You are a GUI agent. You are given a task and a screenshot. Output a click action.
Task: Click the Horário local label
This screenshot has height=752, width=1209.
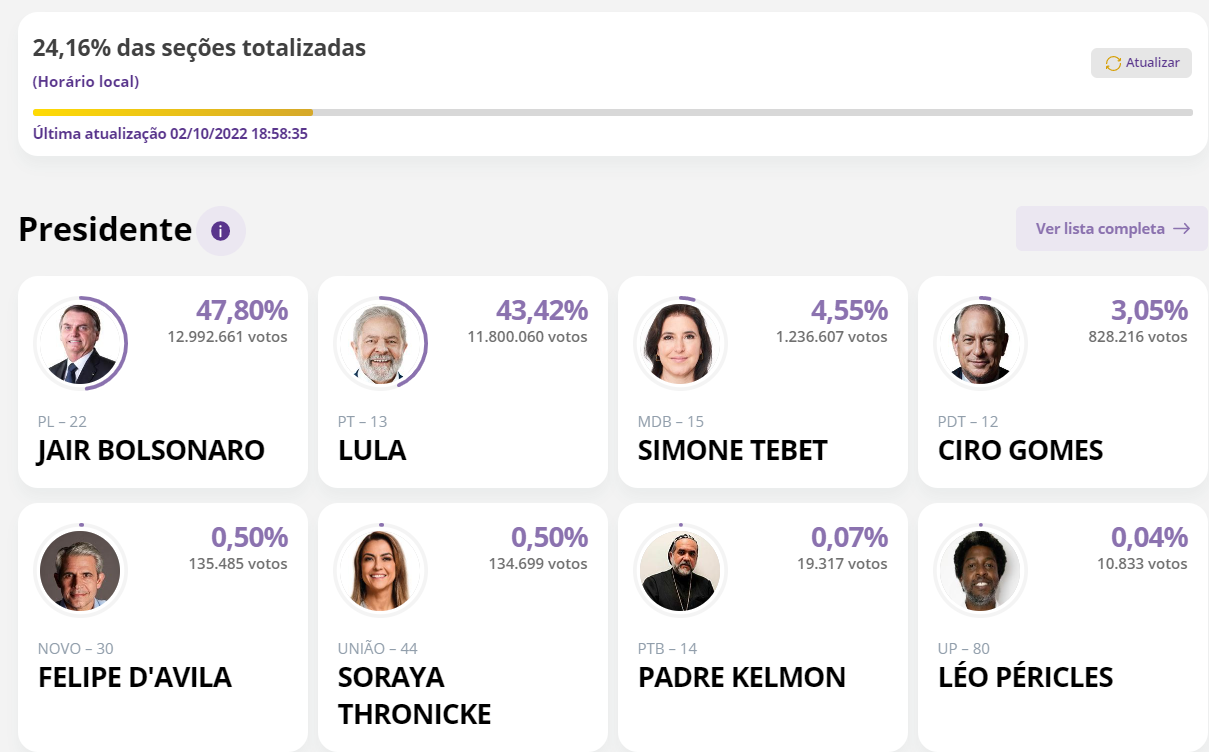86,82
